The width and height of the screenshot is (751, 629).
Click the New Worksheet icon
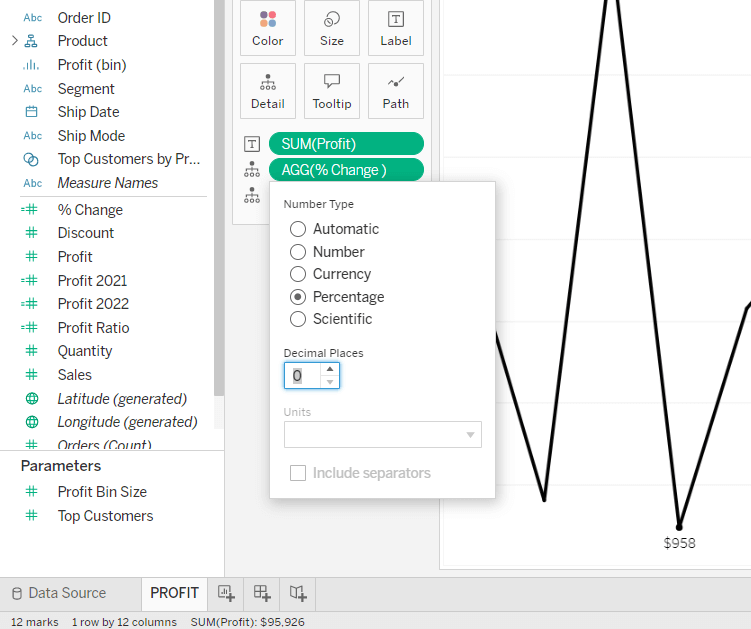pos(226,593)
